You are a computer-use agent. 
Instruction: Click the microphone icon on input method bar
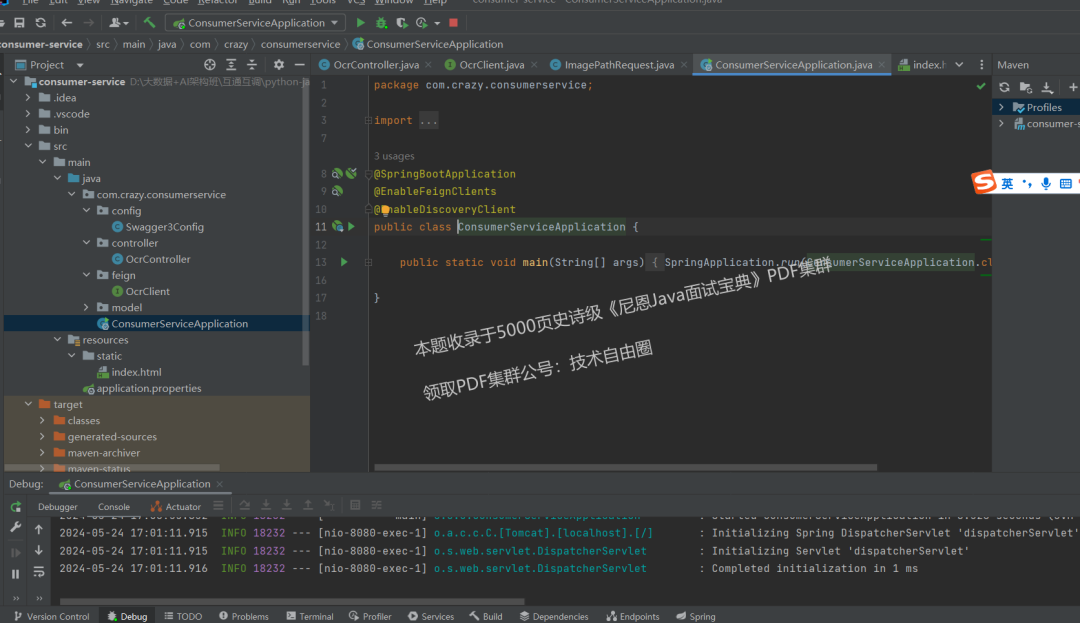pyautogui.click(x=1046, y=183)
